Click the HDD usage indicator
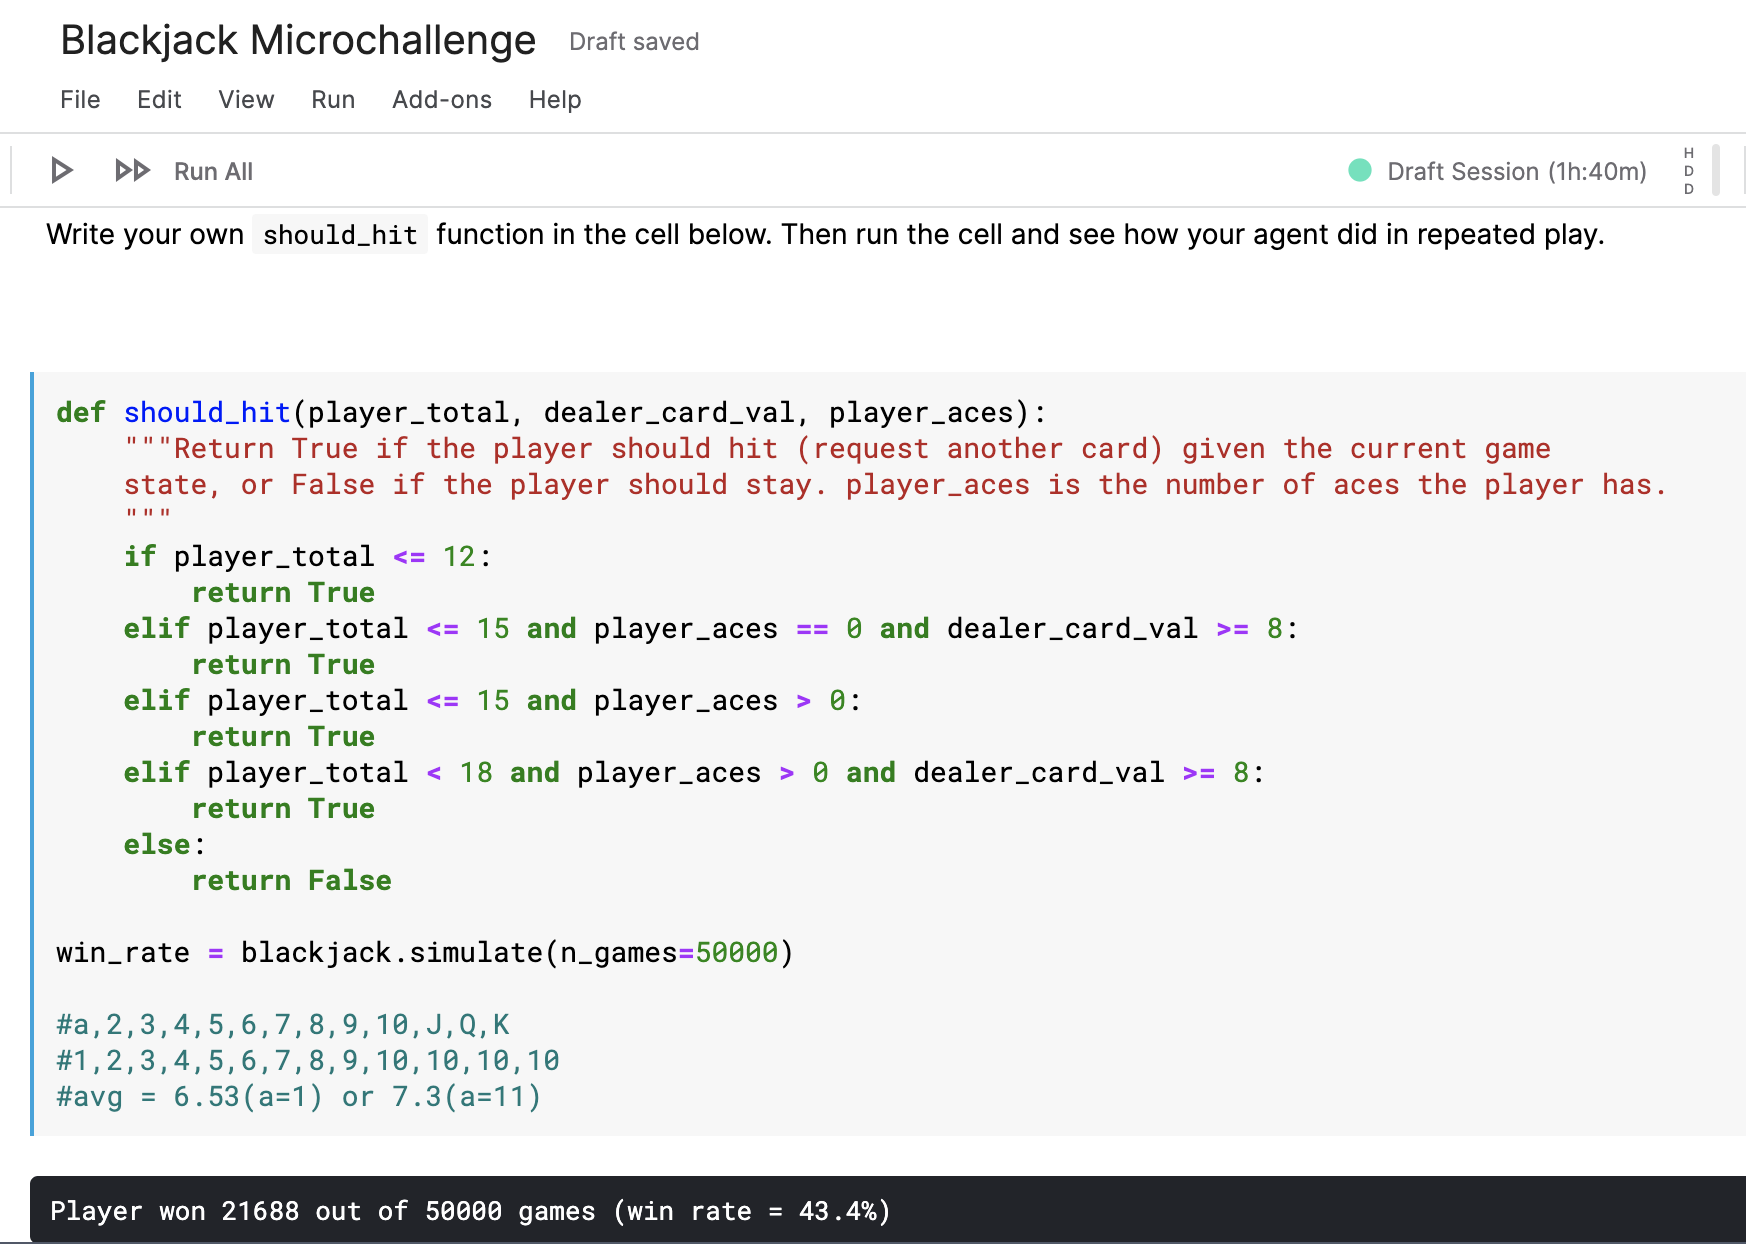Viewport: 1746px width, 1244px height. click(1688, 171)
